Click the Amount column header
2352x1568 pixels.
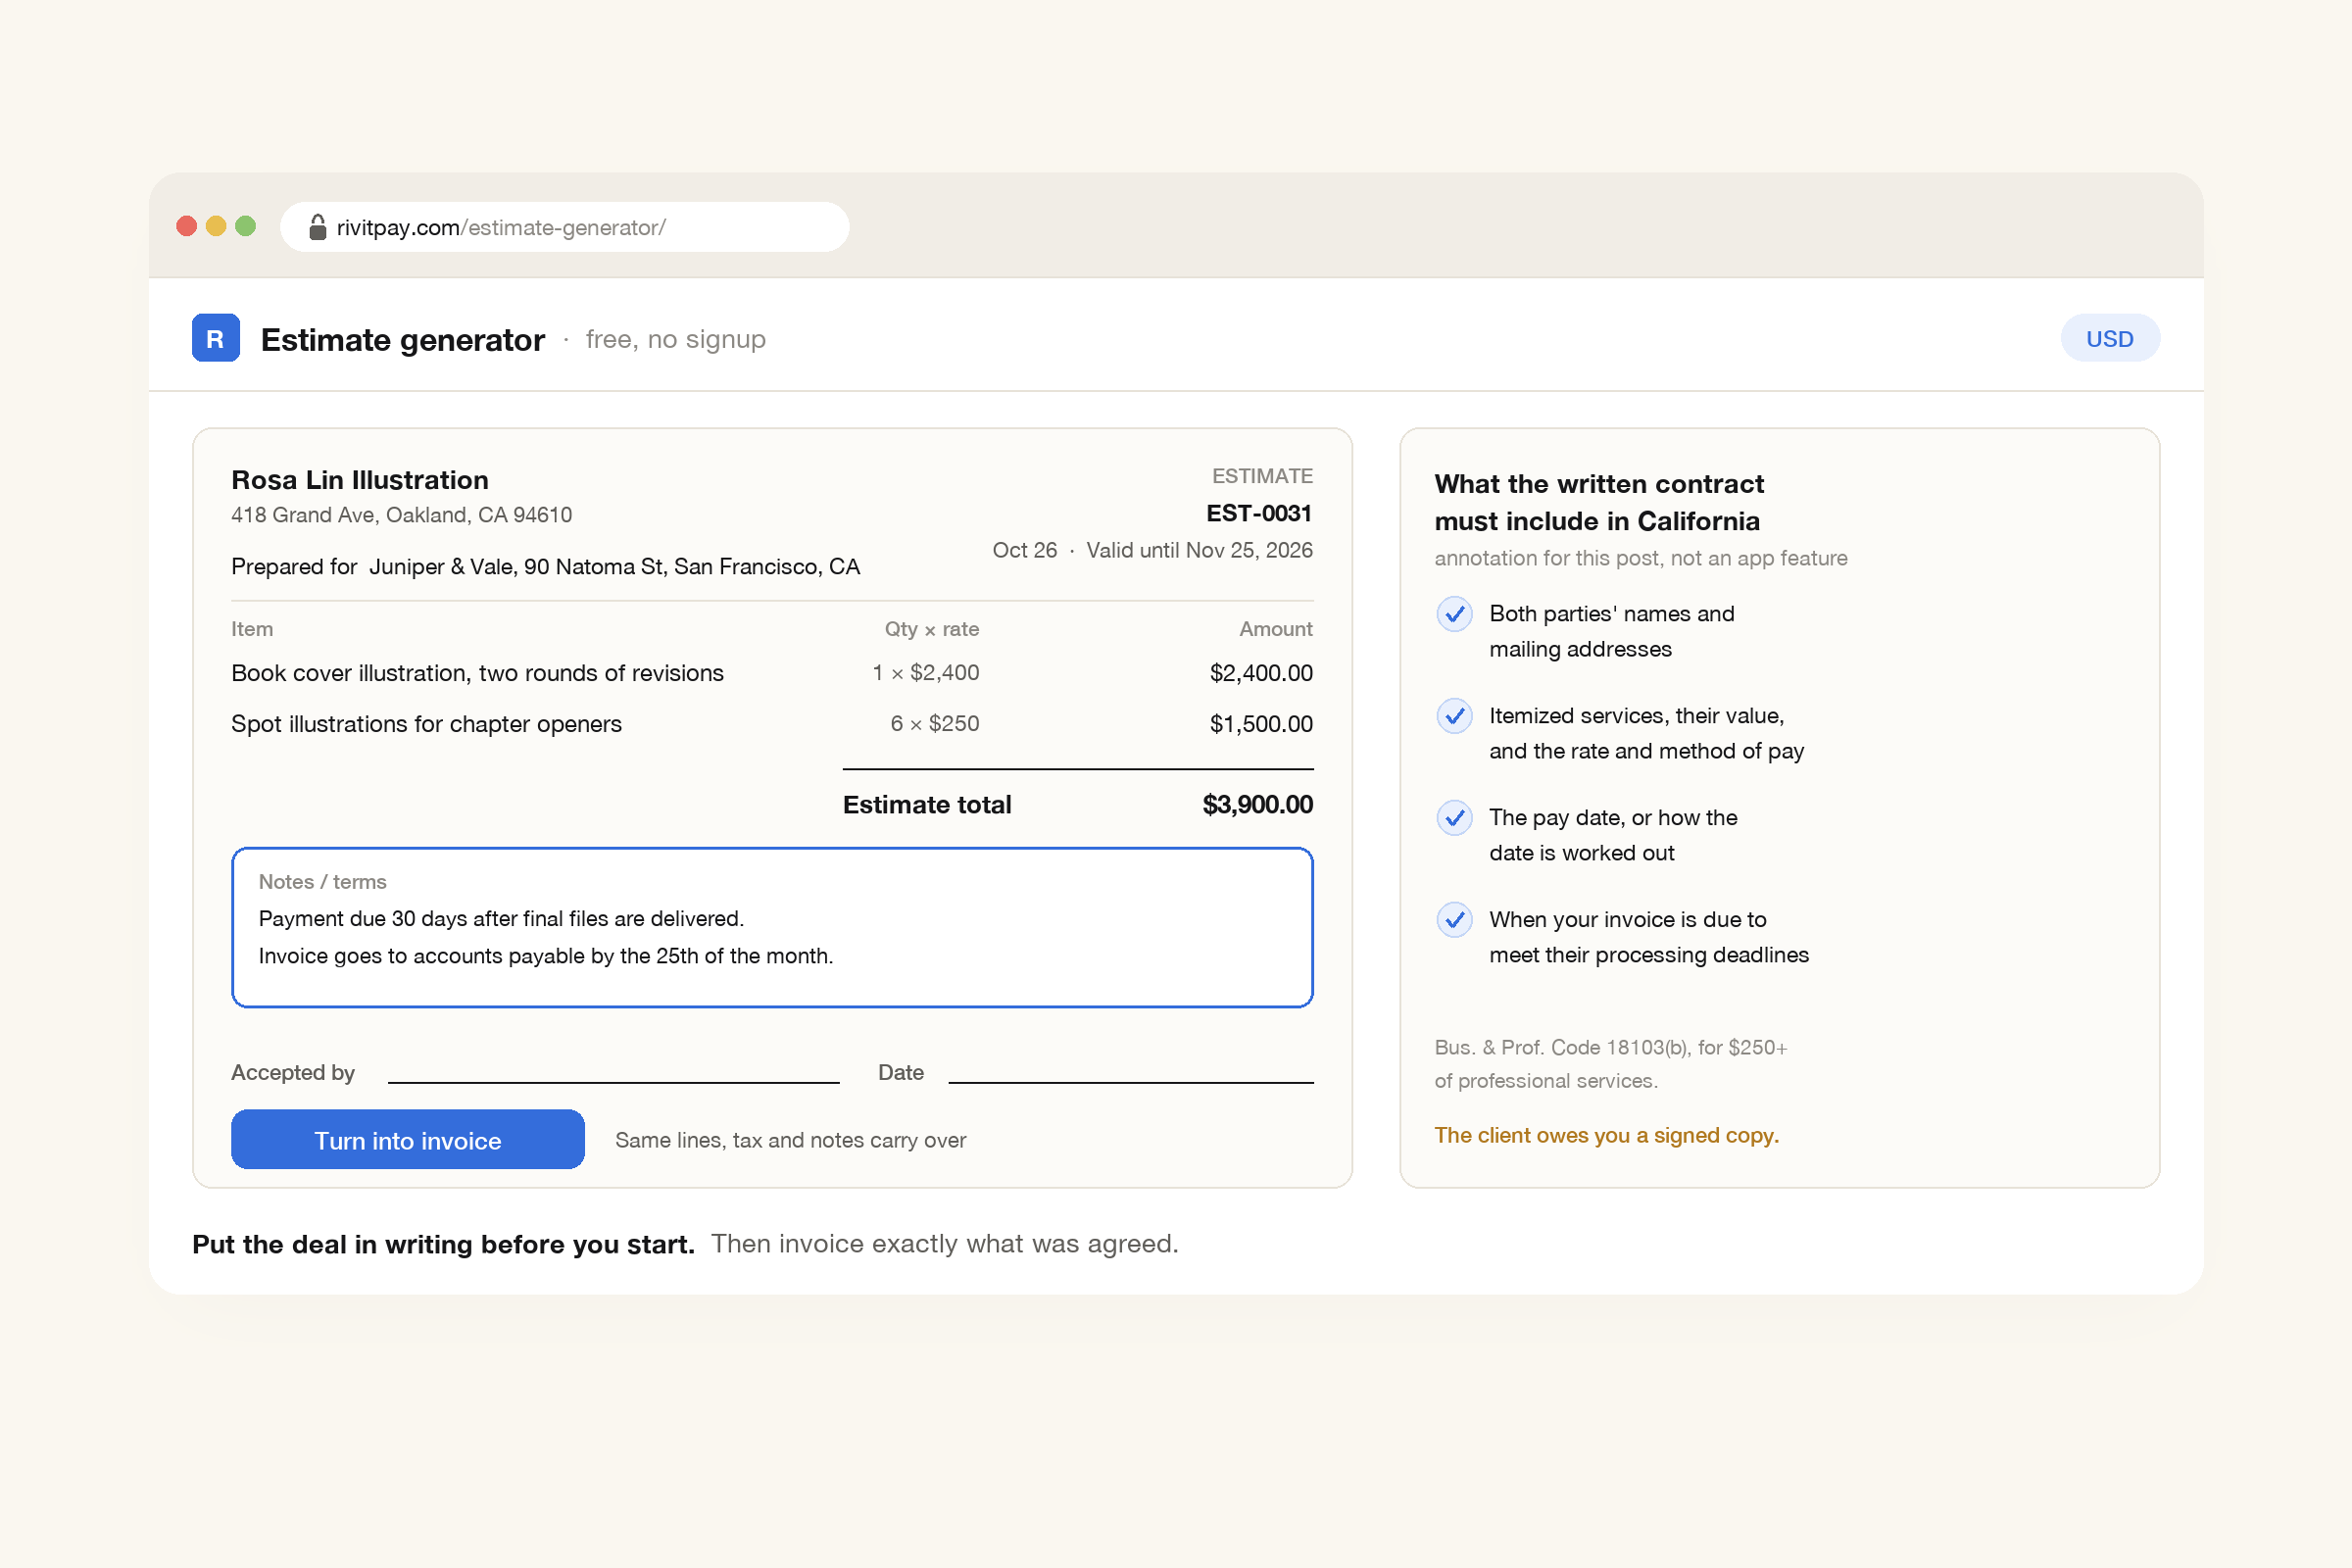1276,629
